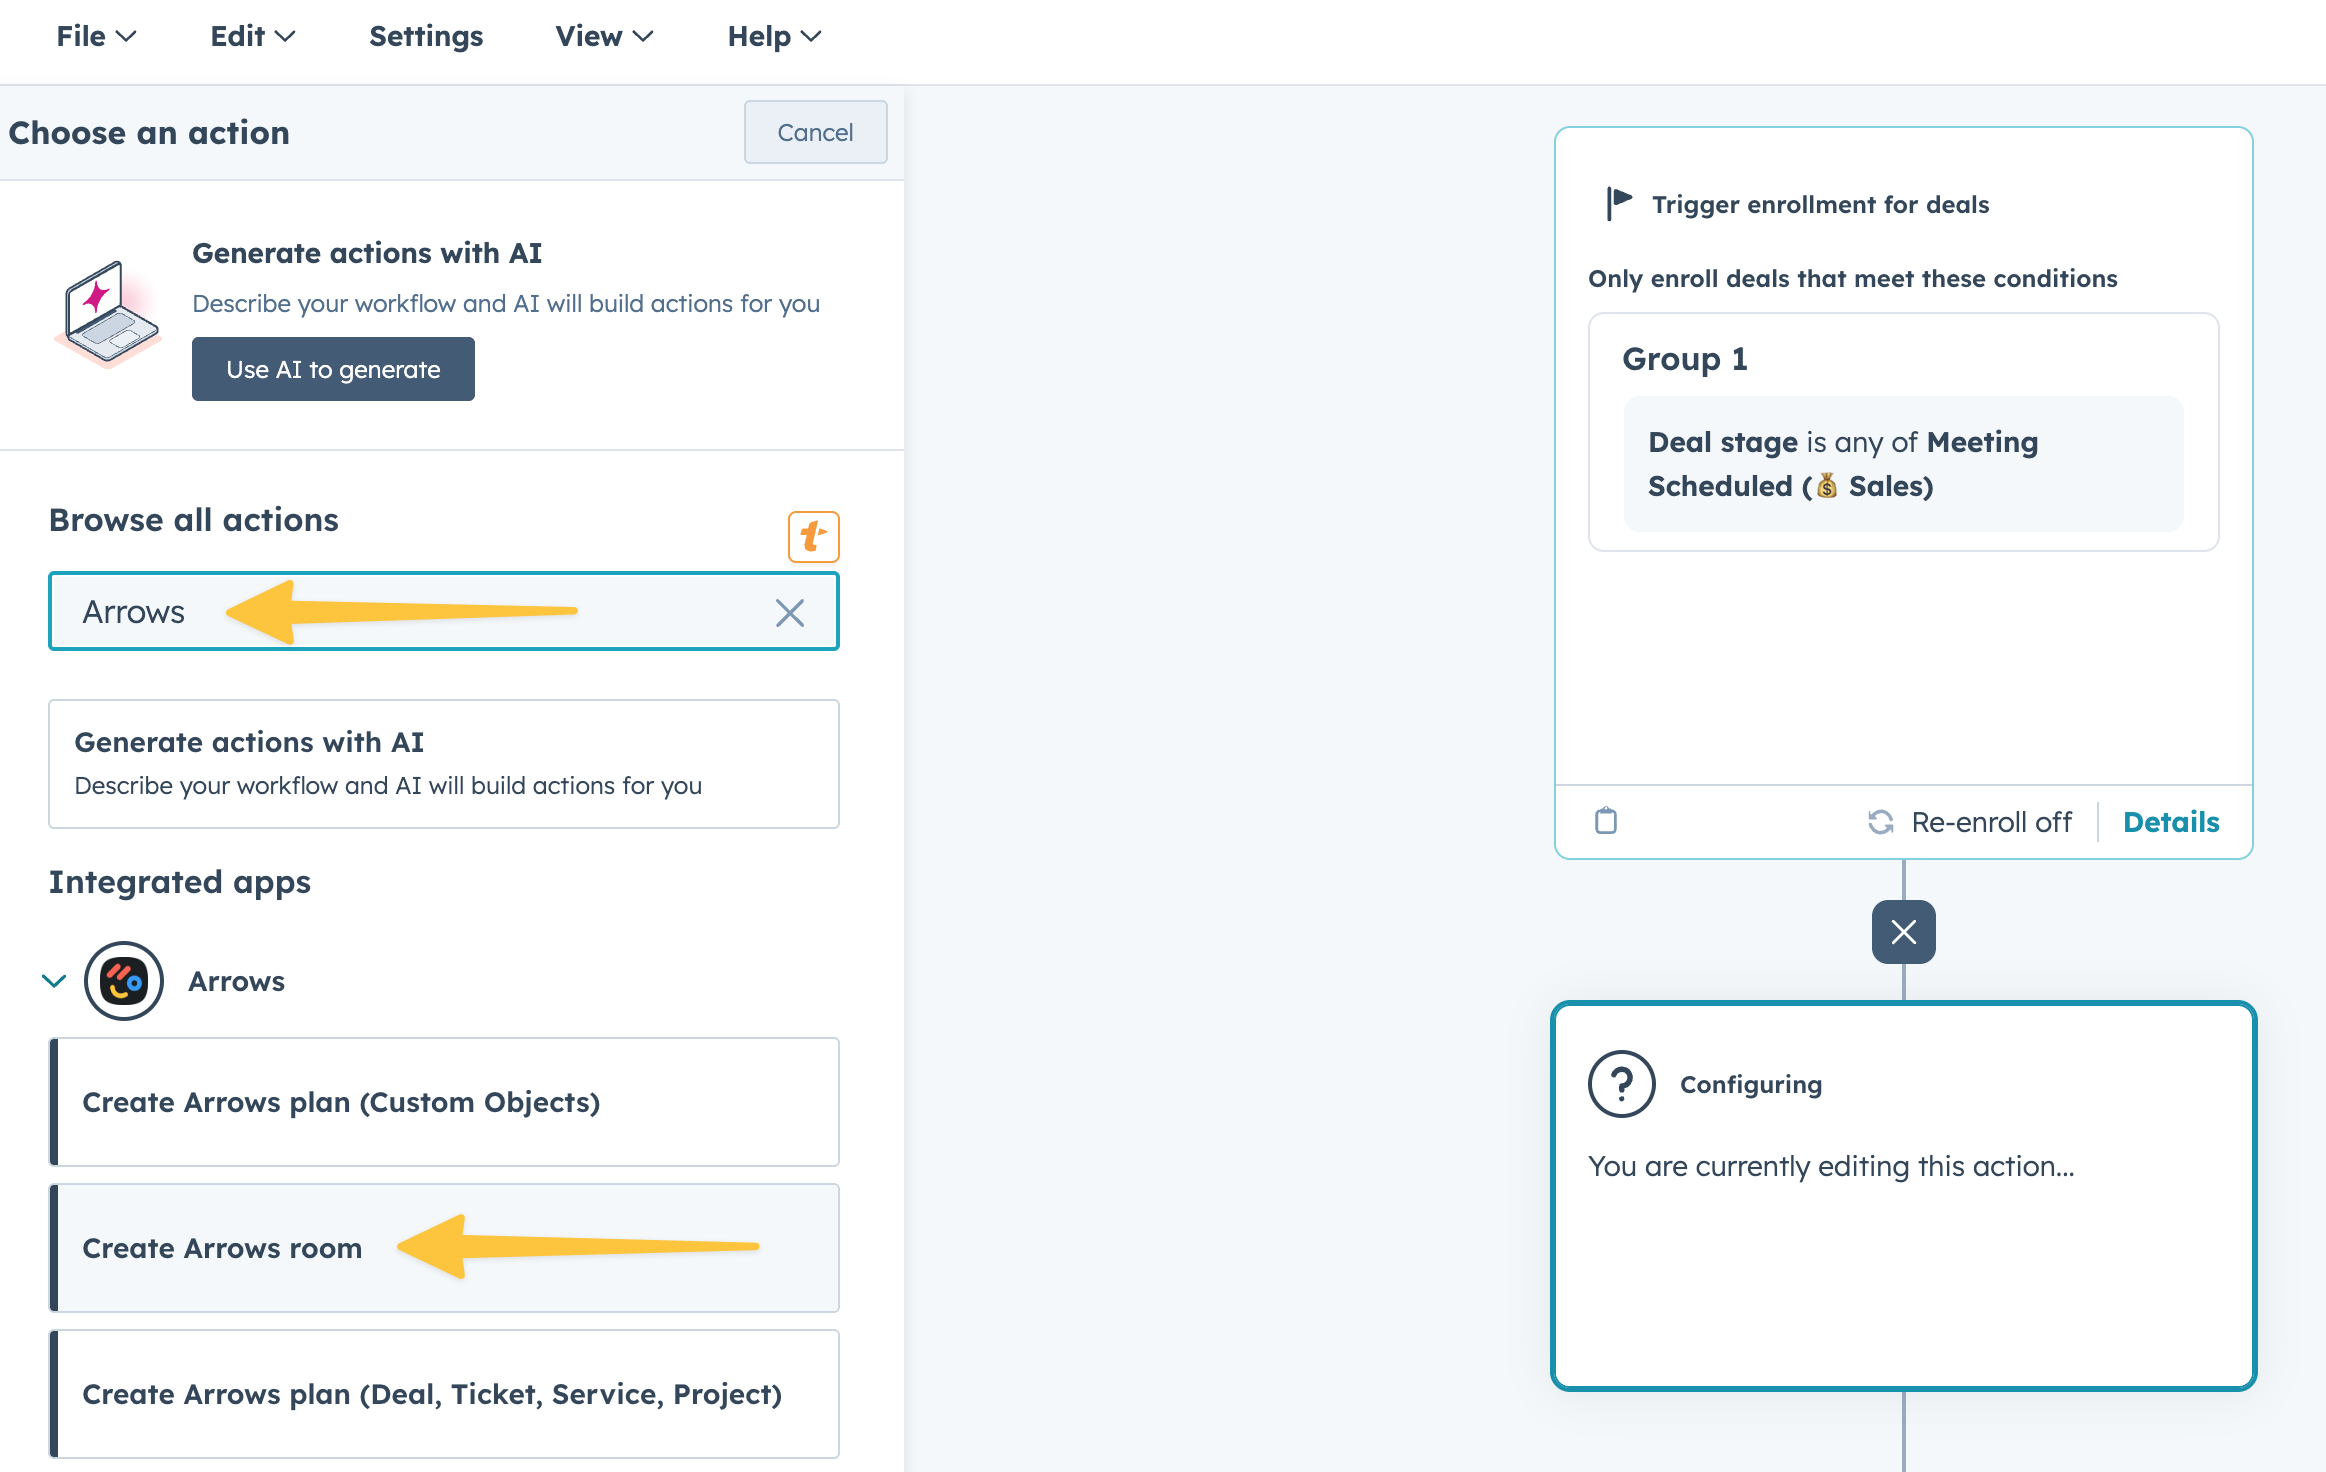2326x1472 pixels.
Task: Click the X connector button between cards
Action: (1903, 932)
